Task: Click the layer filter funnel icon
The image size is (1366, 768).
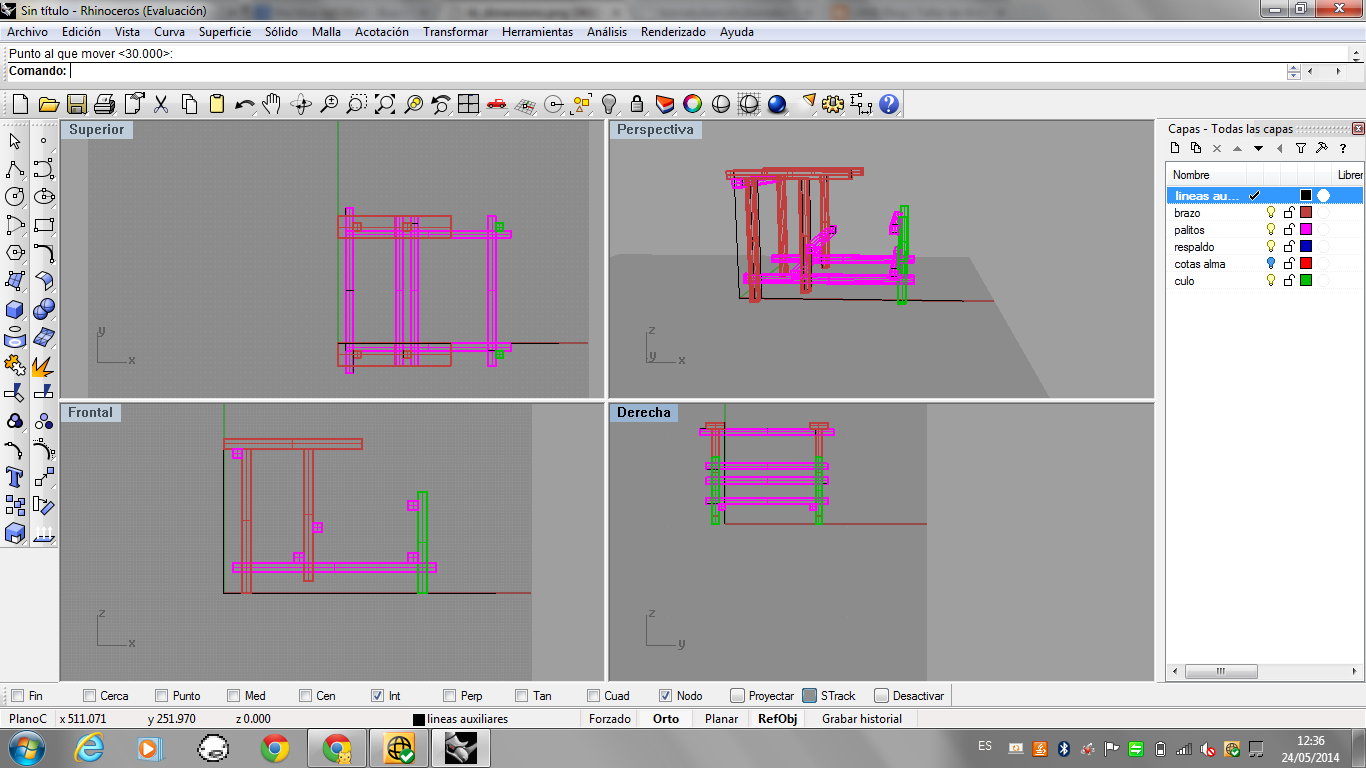Action: (1301, 148)
